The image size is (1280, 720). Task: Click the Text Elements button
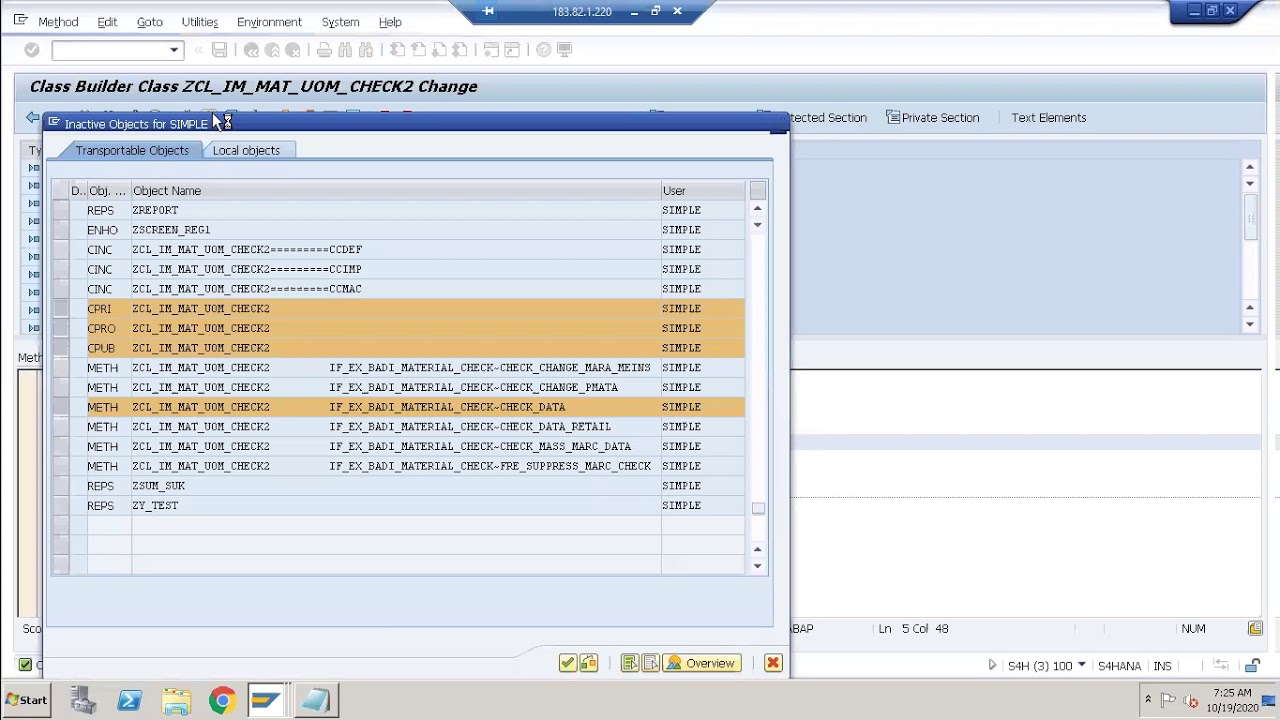(x=1048, y=118)
